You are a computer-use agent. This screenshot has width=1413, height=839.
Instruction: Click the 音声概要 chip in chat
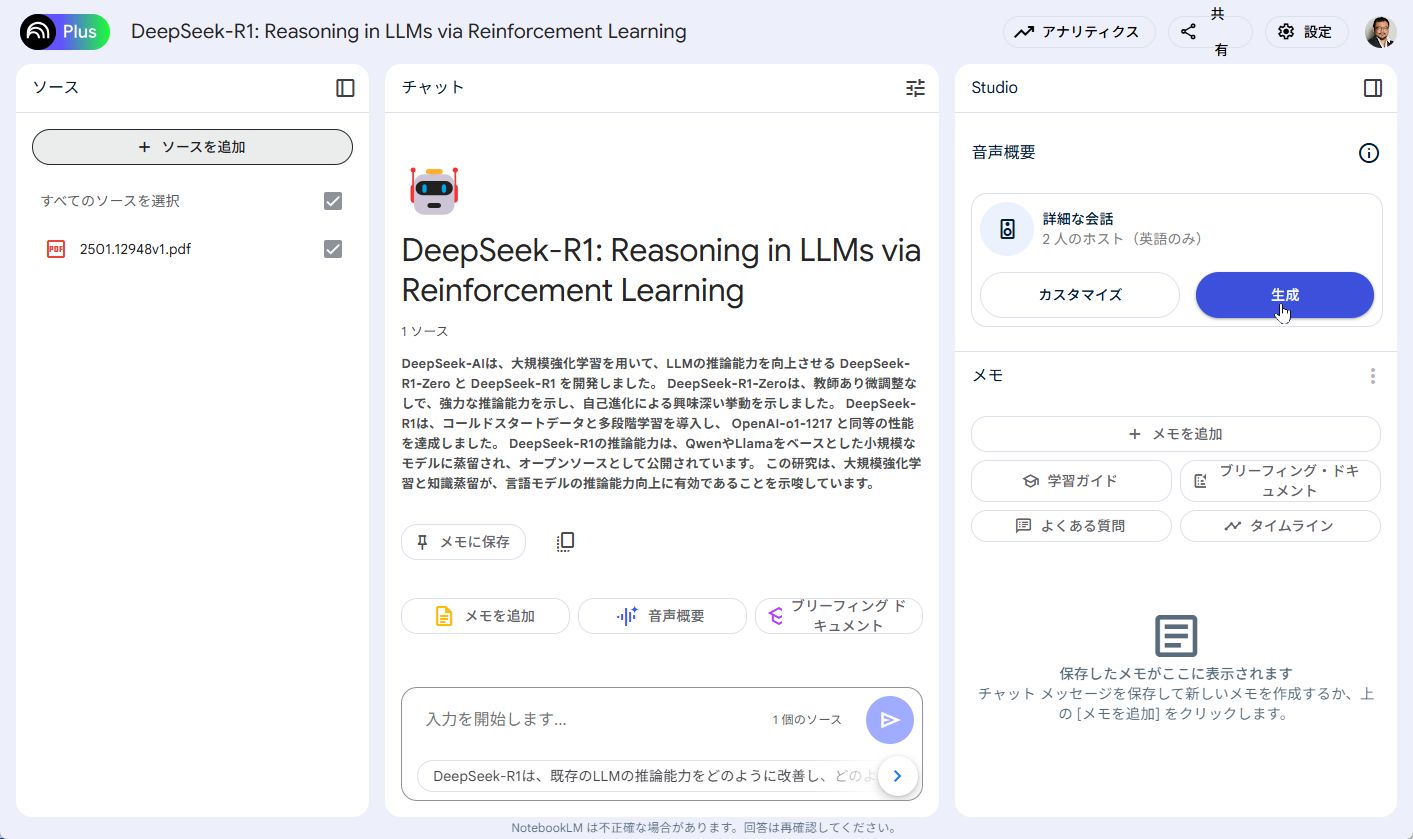point(662,616)
